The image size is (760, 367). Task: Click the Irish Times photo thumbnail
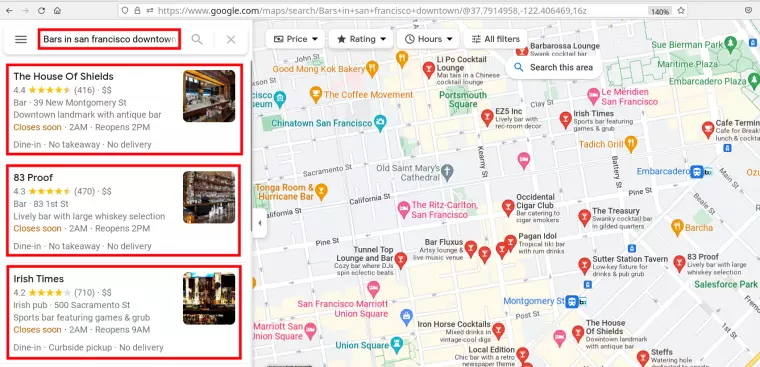[x=209, y=299]
